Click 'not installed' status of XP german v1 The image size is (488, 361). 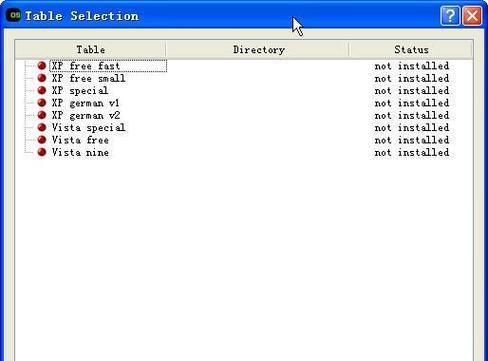[x=412, y=103]
